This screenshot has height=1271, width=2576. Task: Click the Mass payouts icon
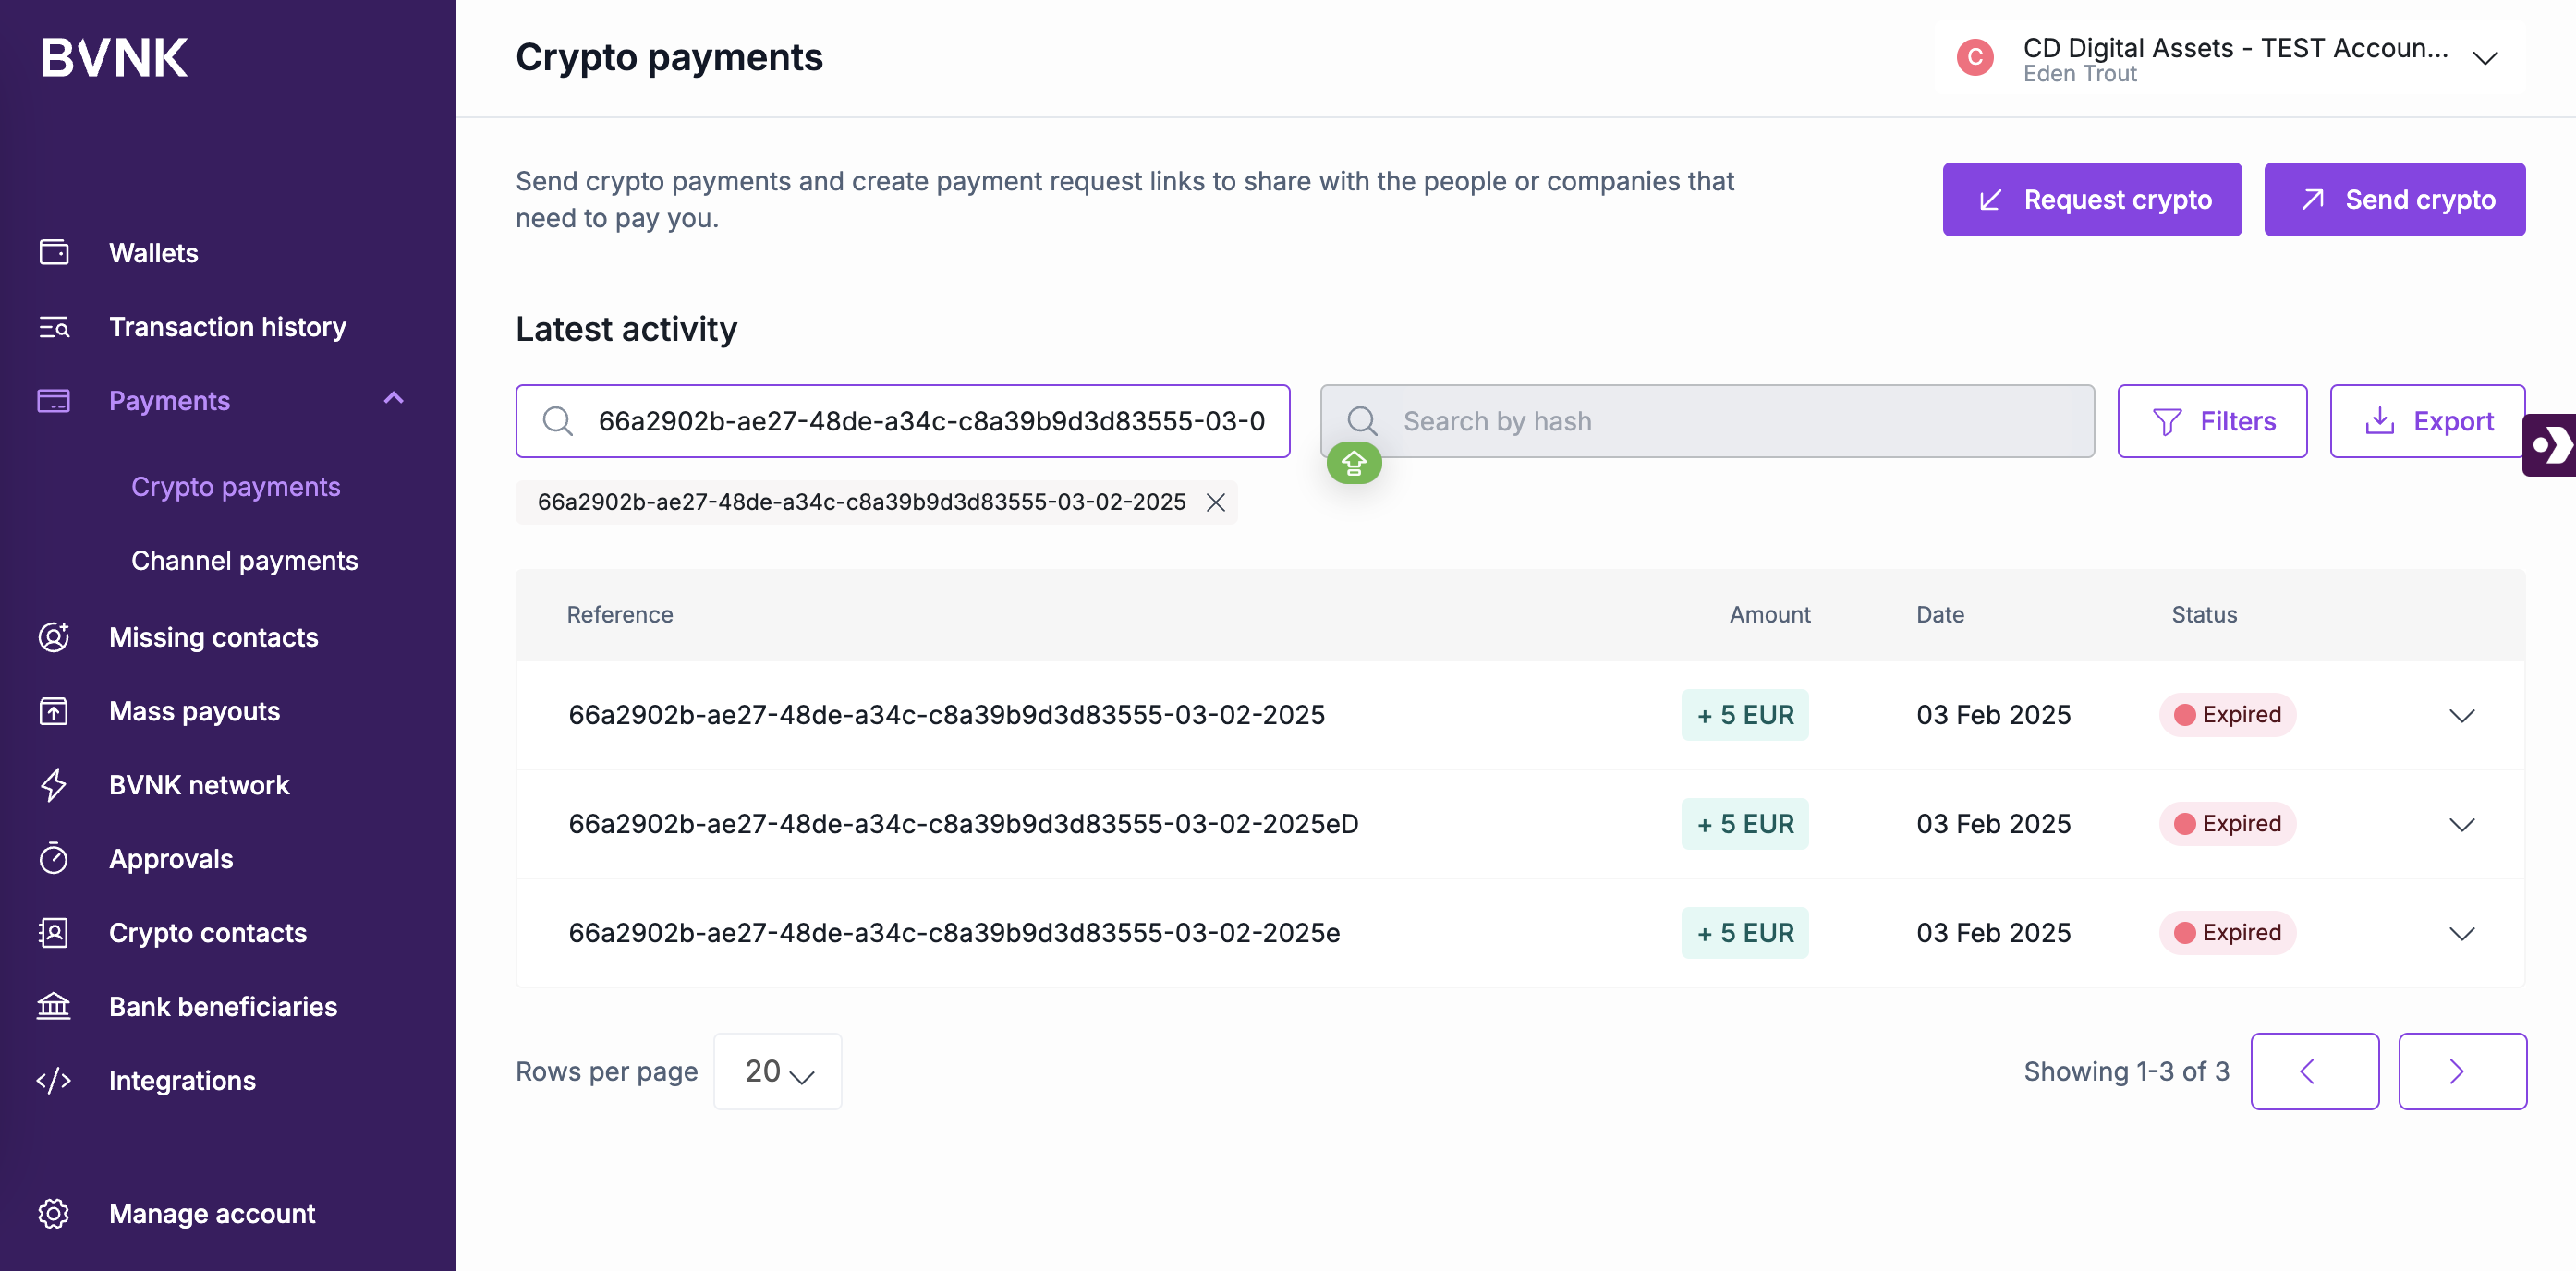(x=54, y=711)
